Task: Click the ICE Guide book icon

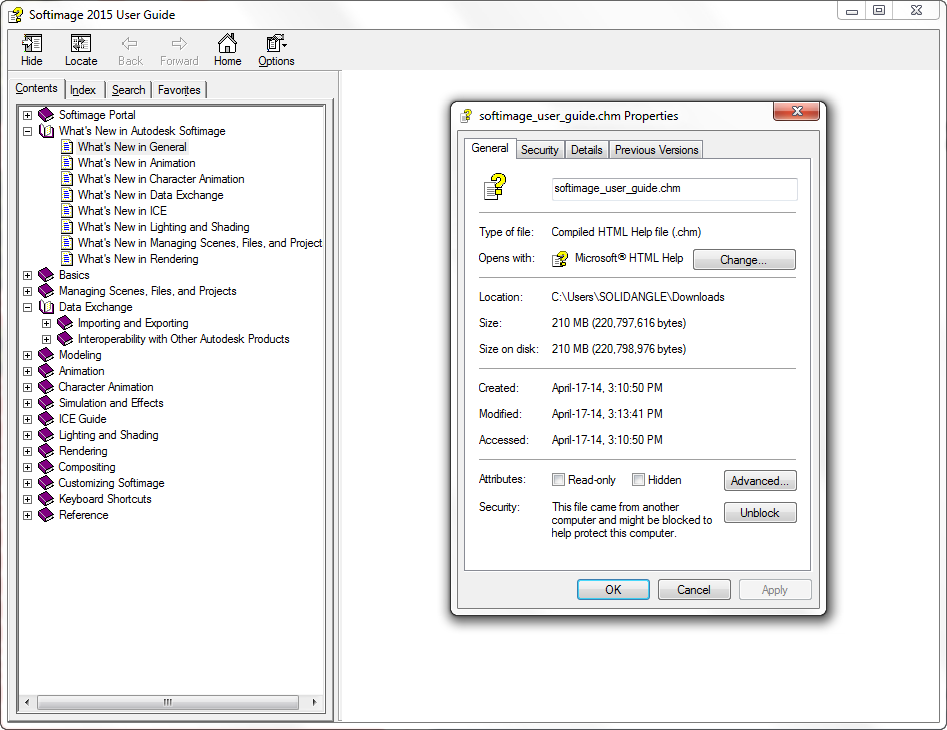Action: (46, 419)
